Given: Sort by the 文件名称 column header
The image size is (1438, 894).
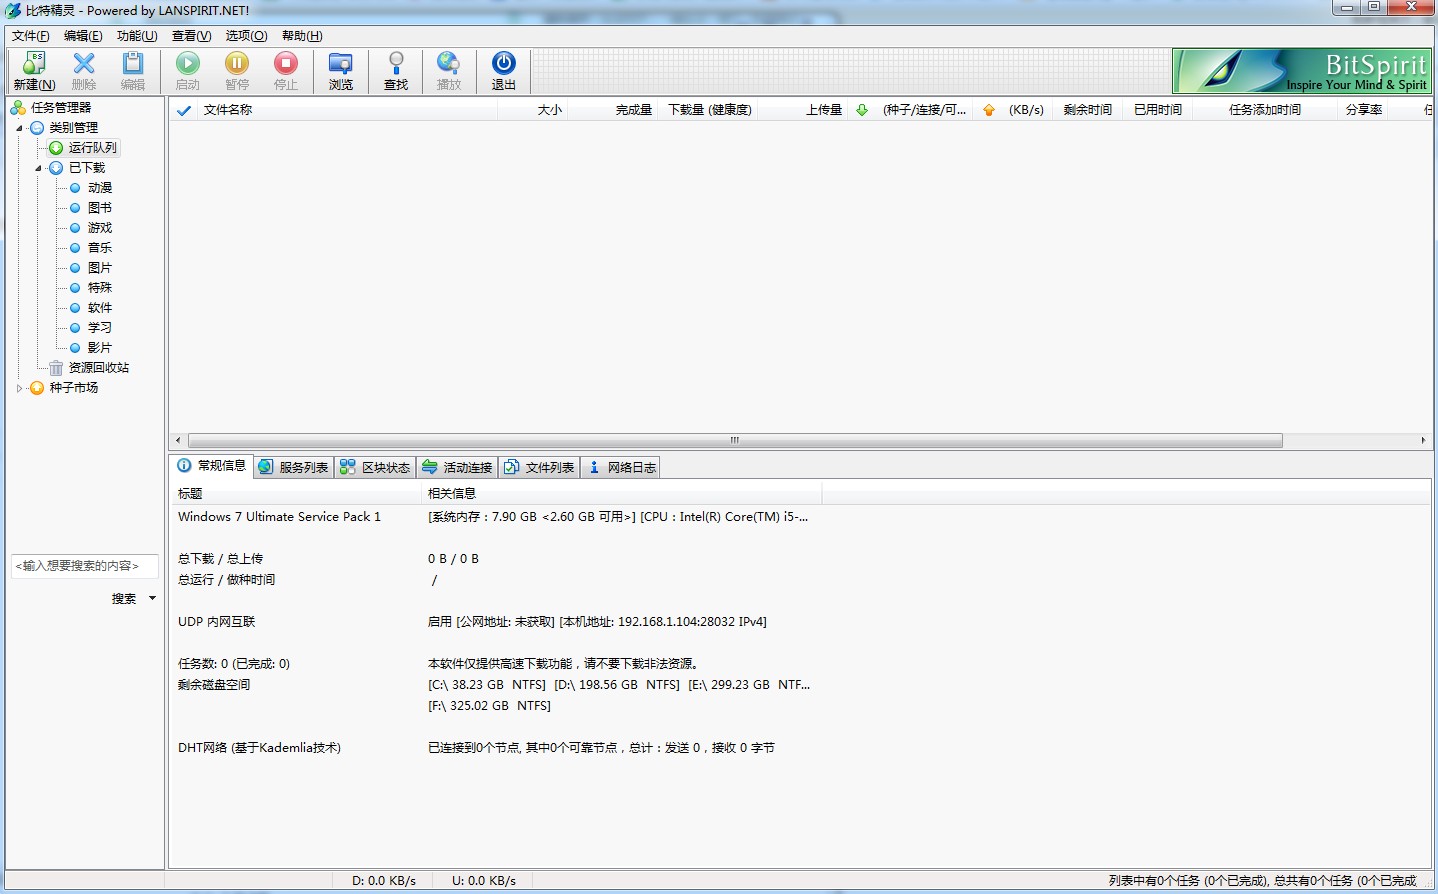Looking at the screenshot, I should tap(228, 110).
